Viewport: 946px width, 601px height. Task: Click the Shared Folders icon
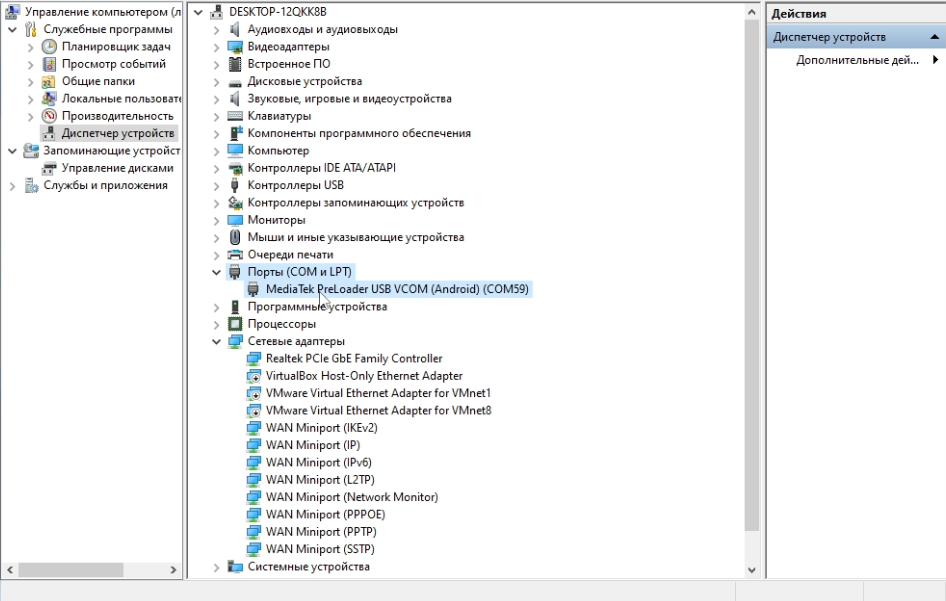[49, 81]
